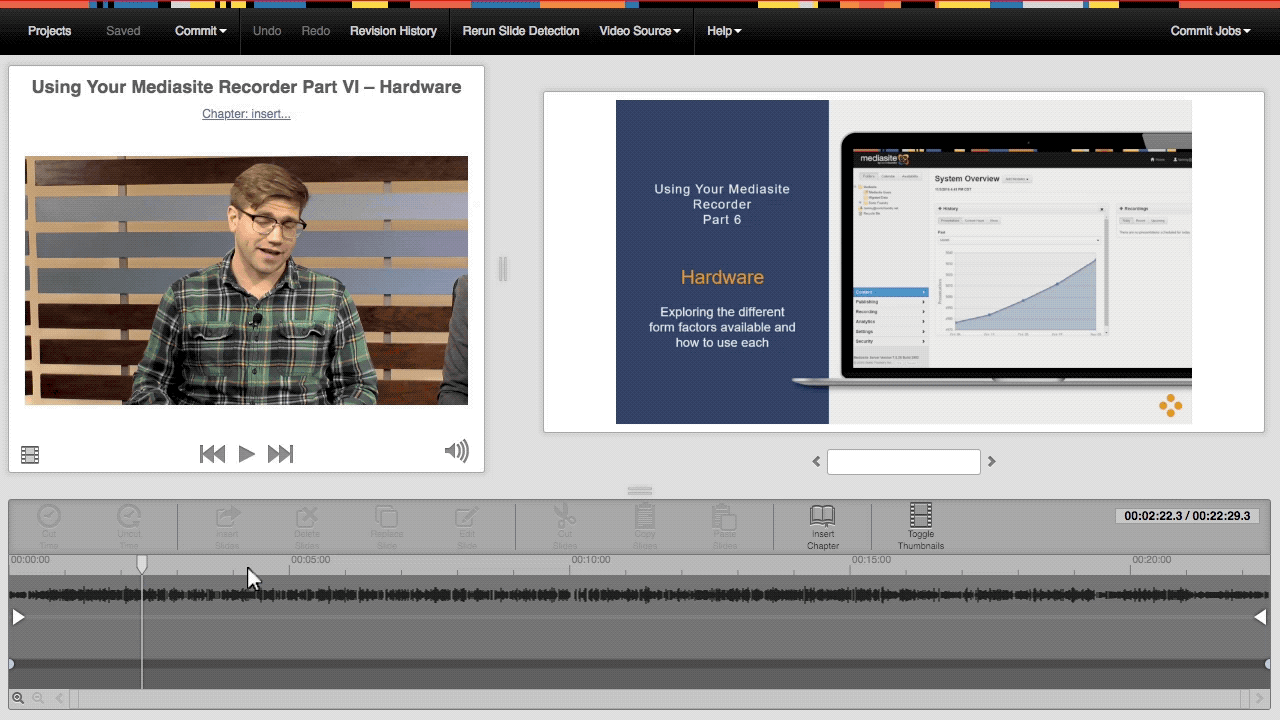
Task: Click Redo in the top bar
Action: pos(315,31)
